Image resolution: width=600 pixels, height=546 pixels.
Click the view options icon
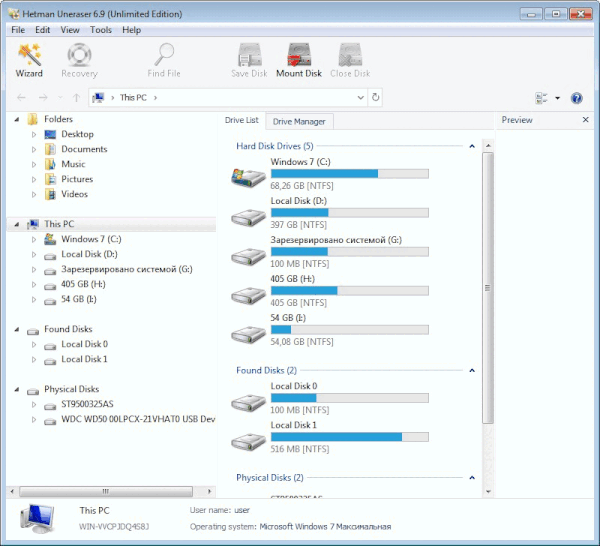tap(541, 98)
